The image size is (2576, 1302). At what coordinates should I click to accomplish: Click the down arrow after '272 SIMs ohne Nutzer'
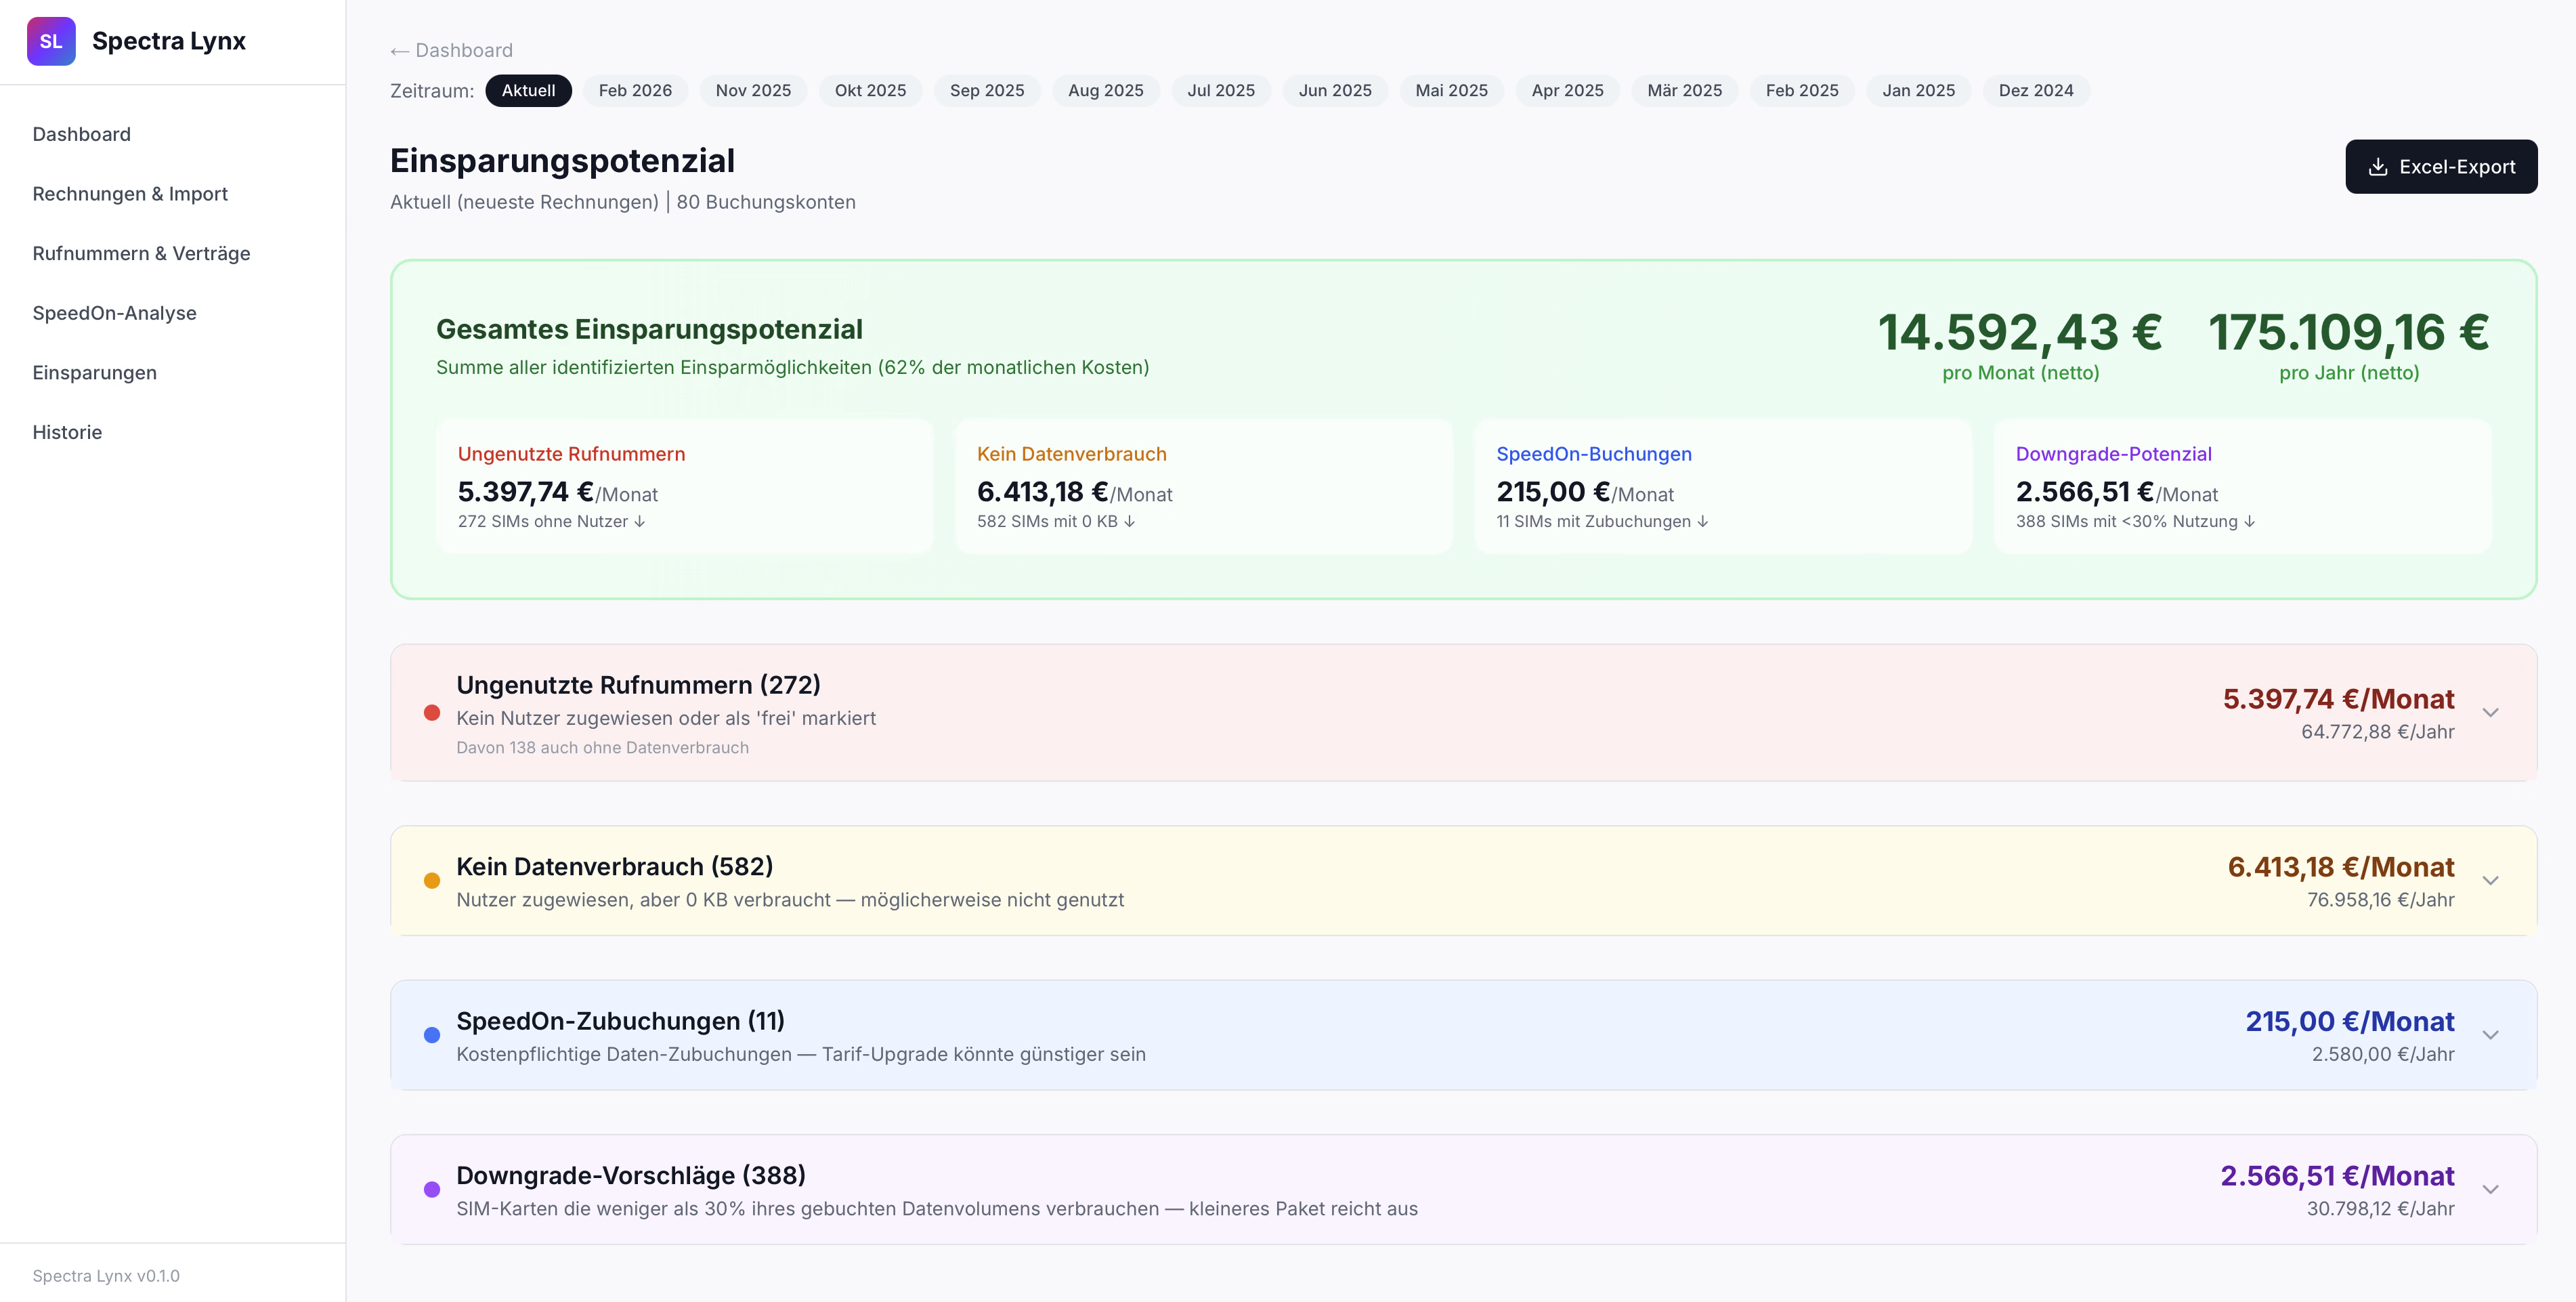[x=641, y=521]
